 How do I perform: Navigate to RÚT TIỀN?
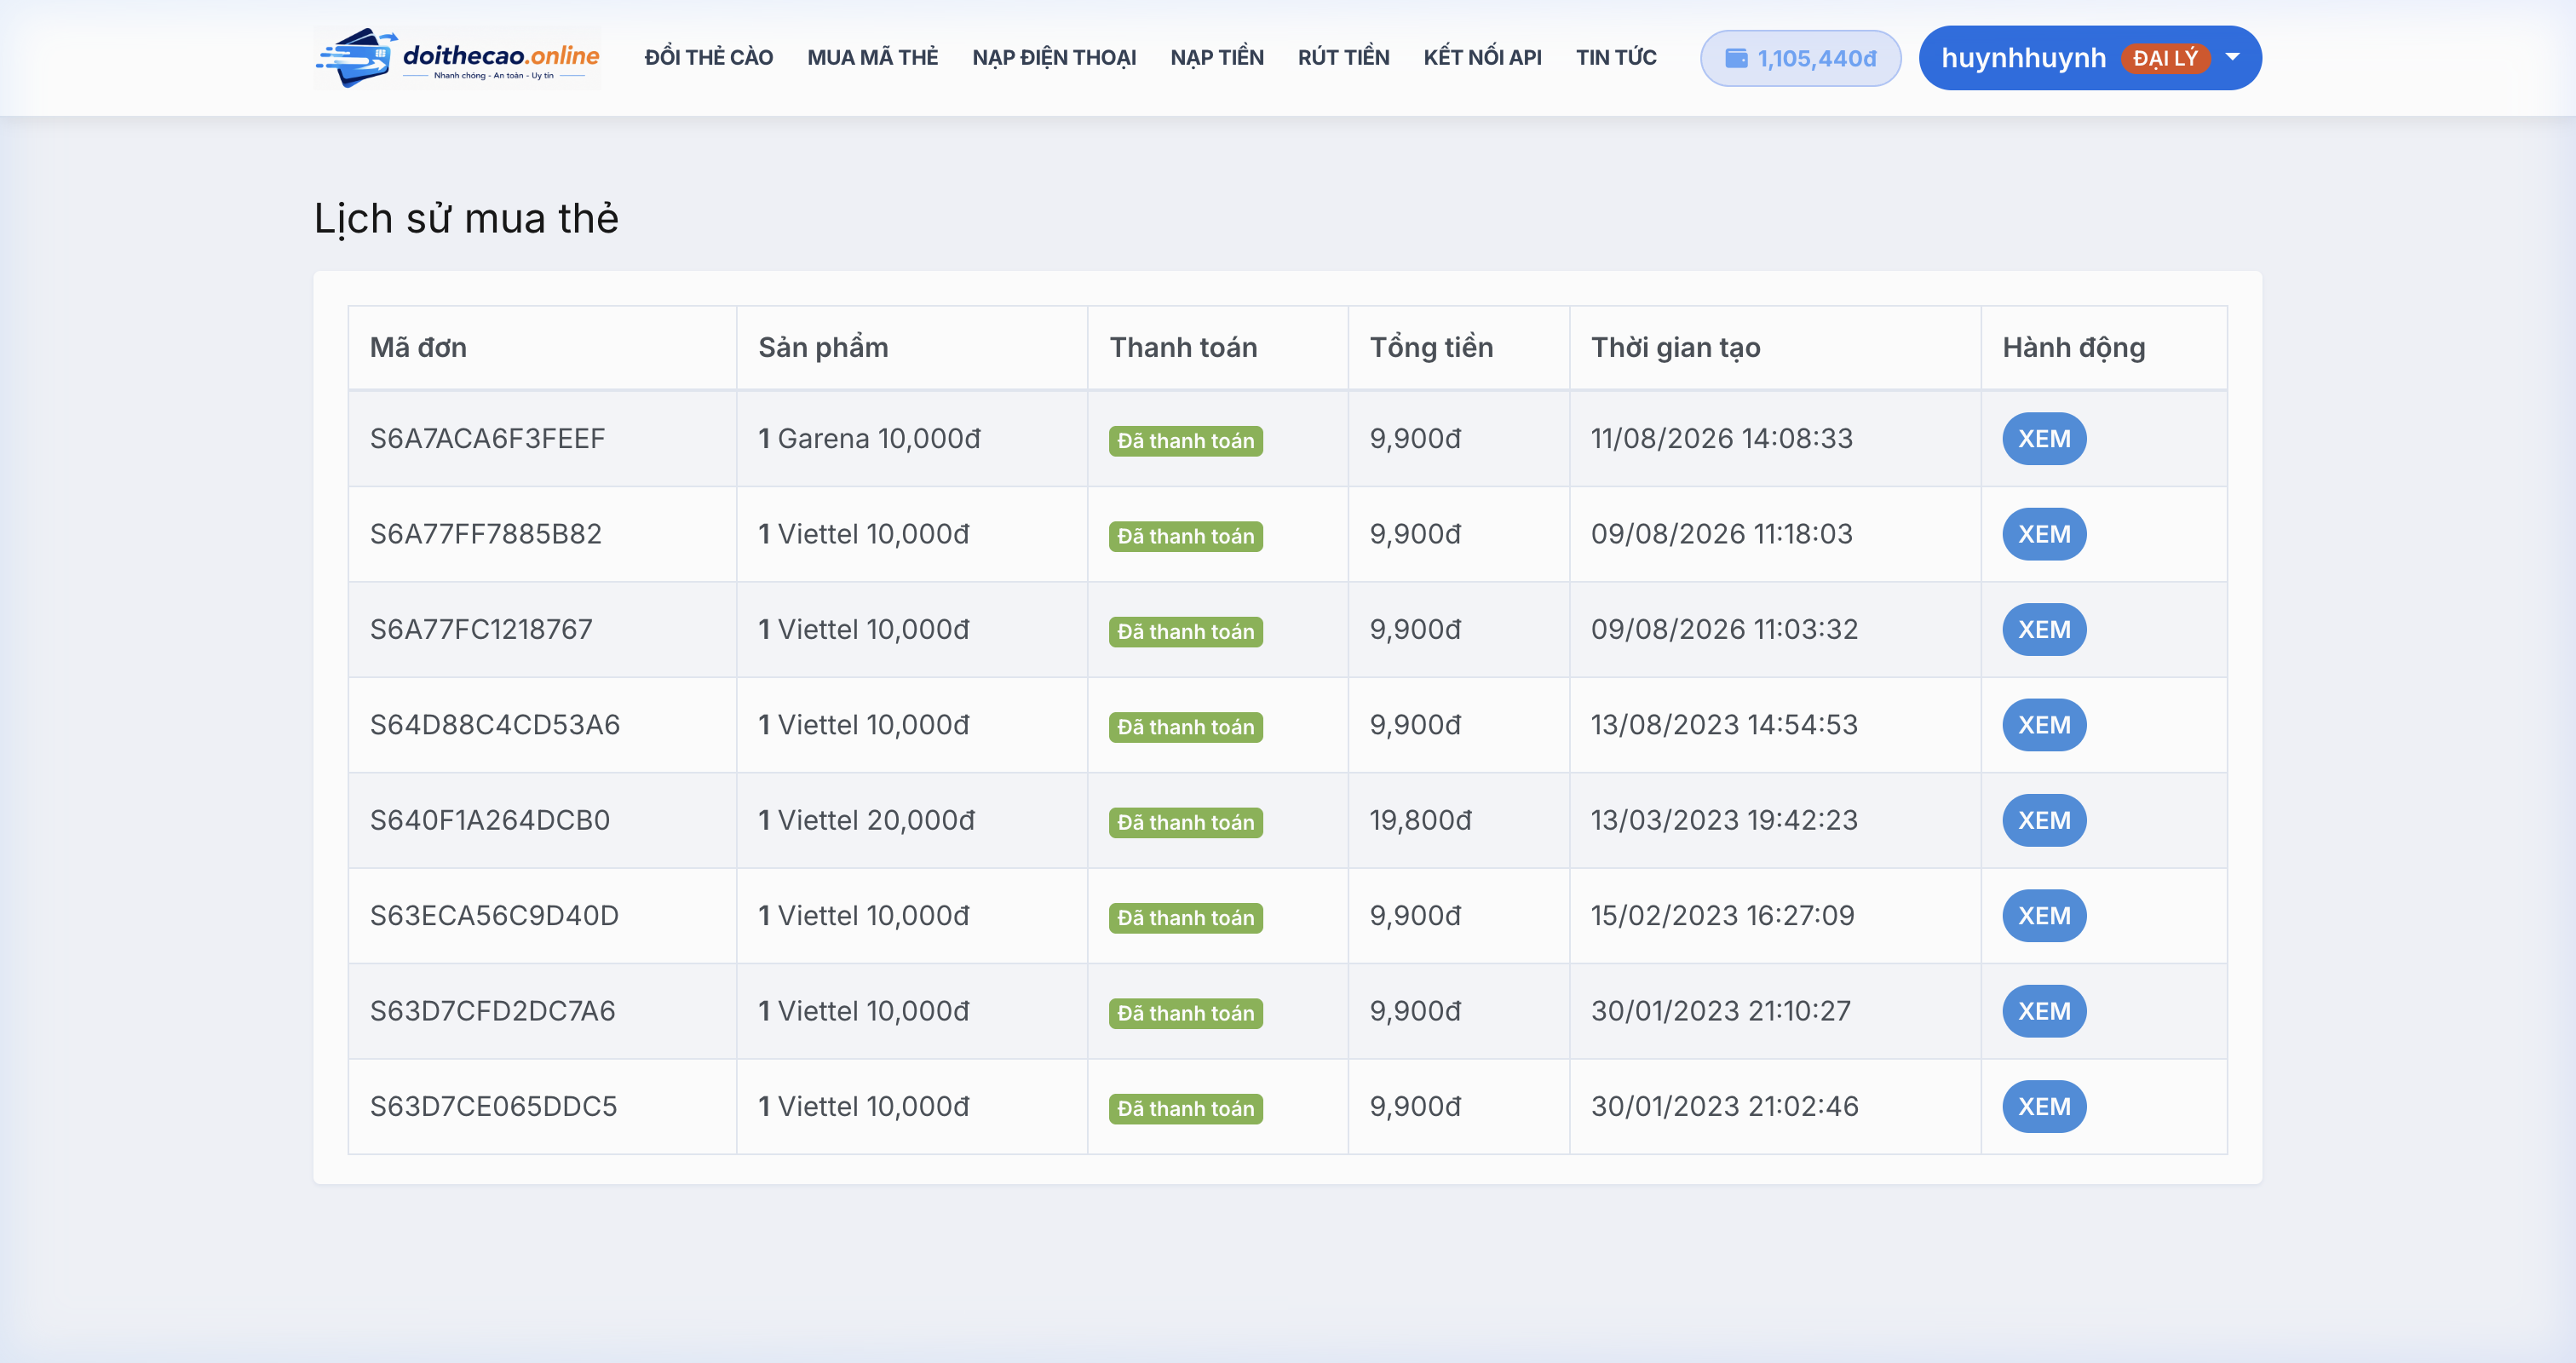[1343, 58]
